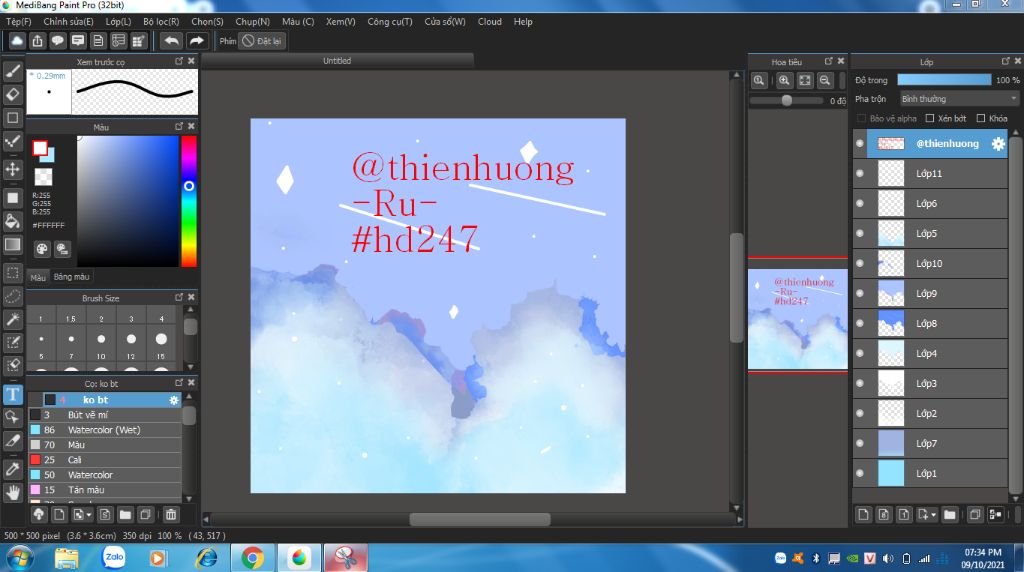Zoom in using Navigator plus magnifier
Screen dimensions: 1024x572
pyautogui.click(x=784, y=80)
